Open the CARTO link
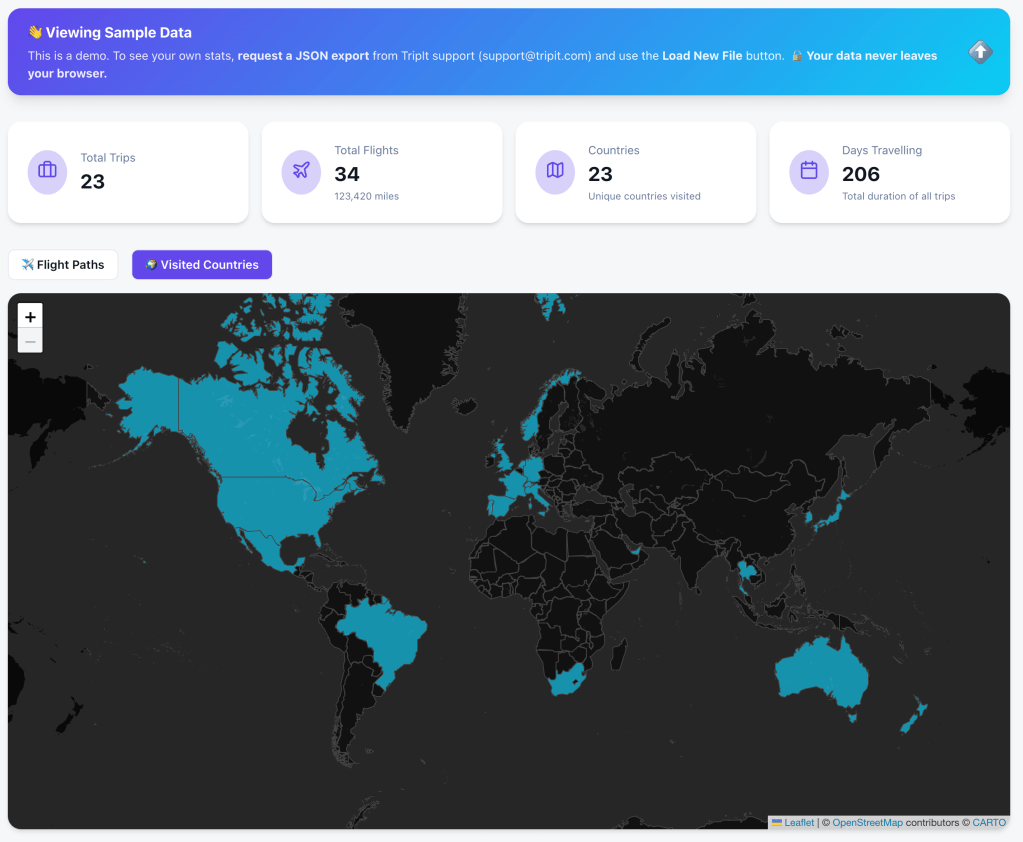1023x842 pixels. pyautogui.click(x=989, y=822)
